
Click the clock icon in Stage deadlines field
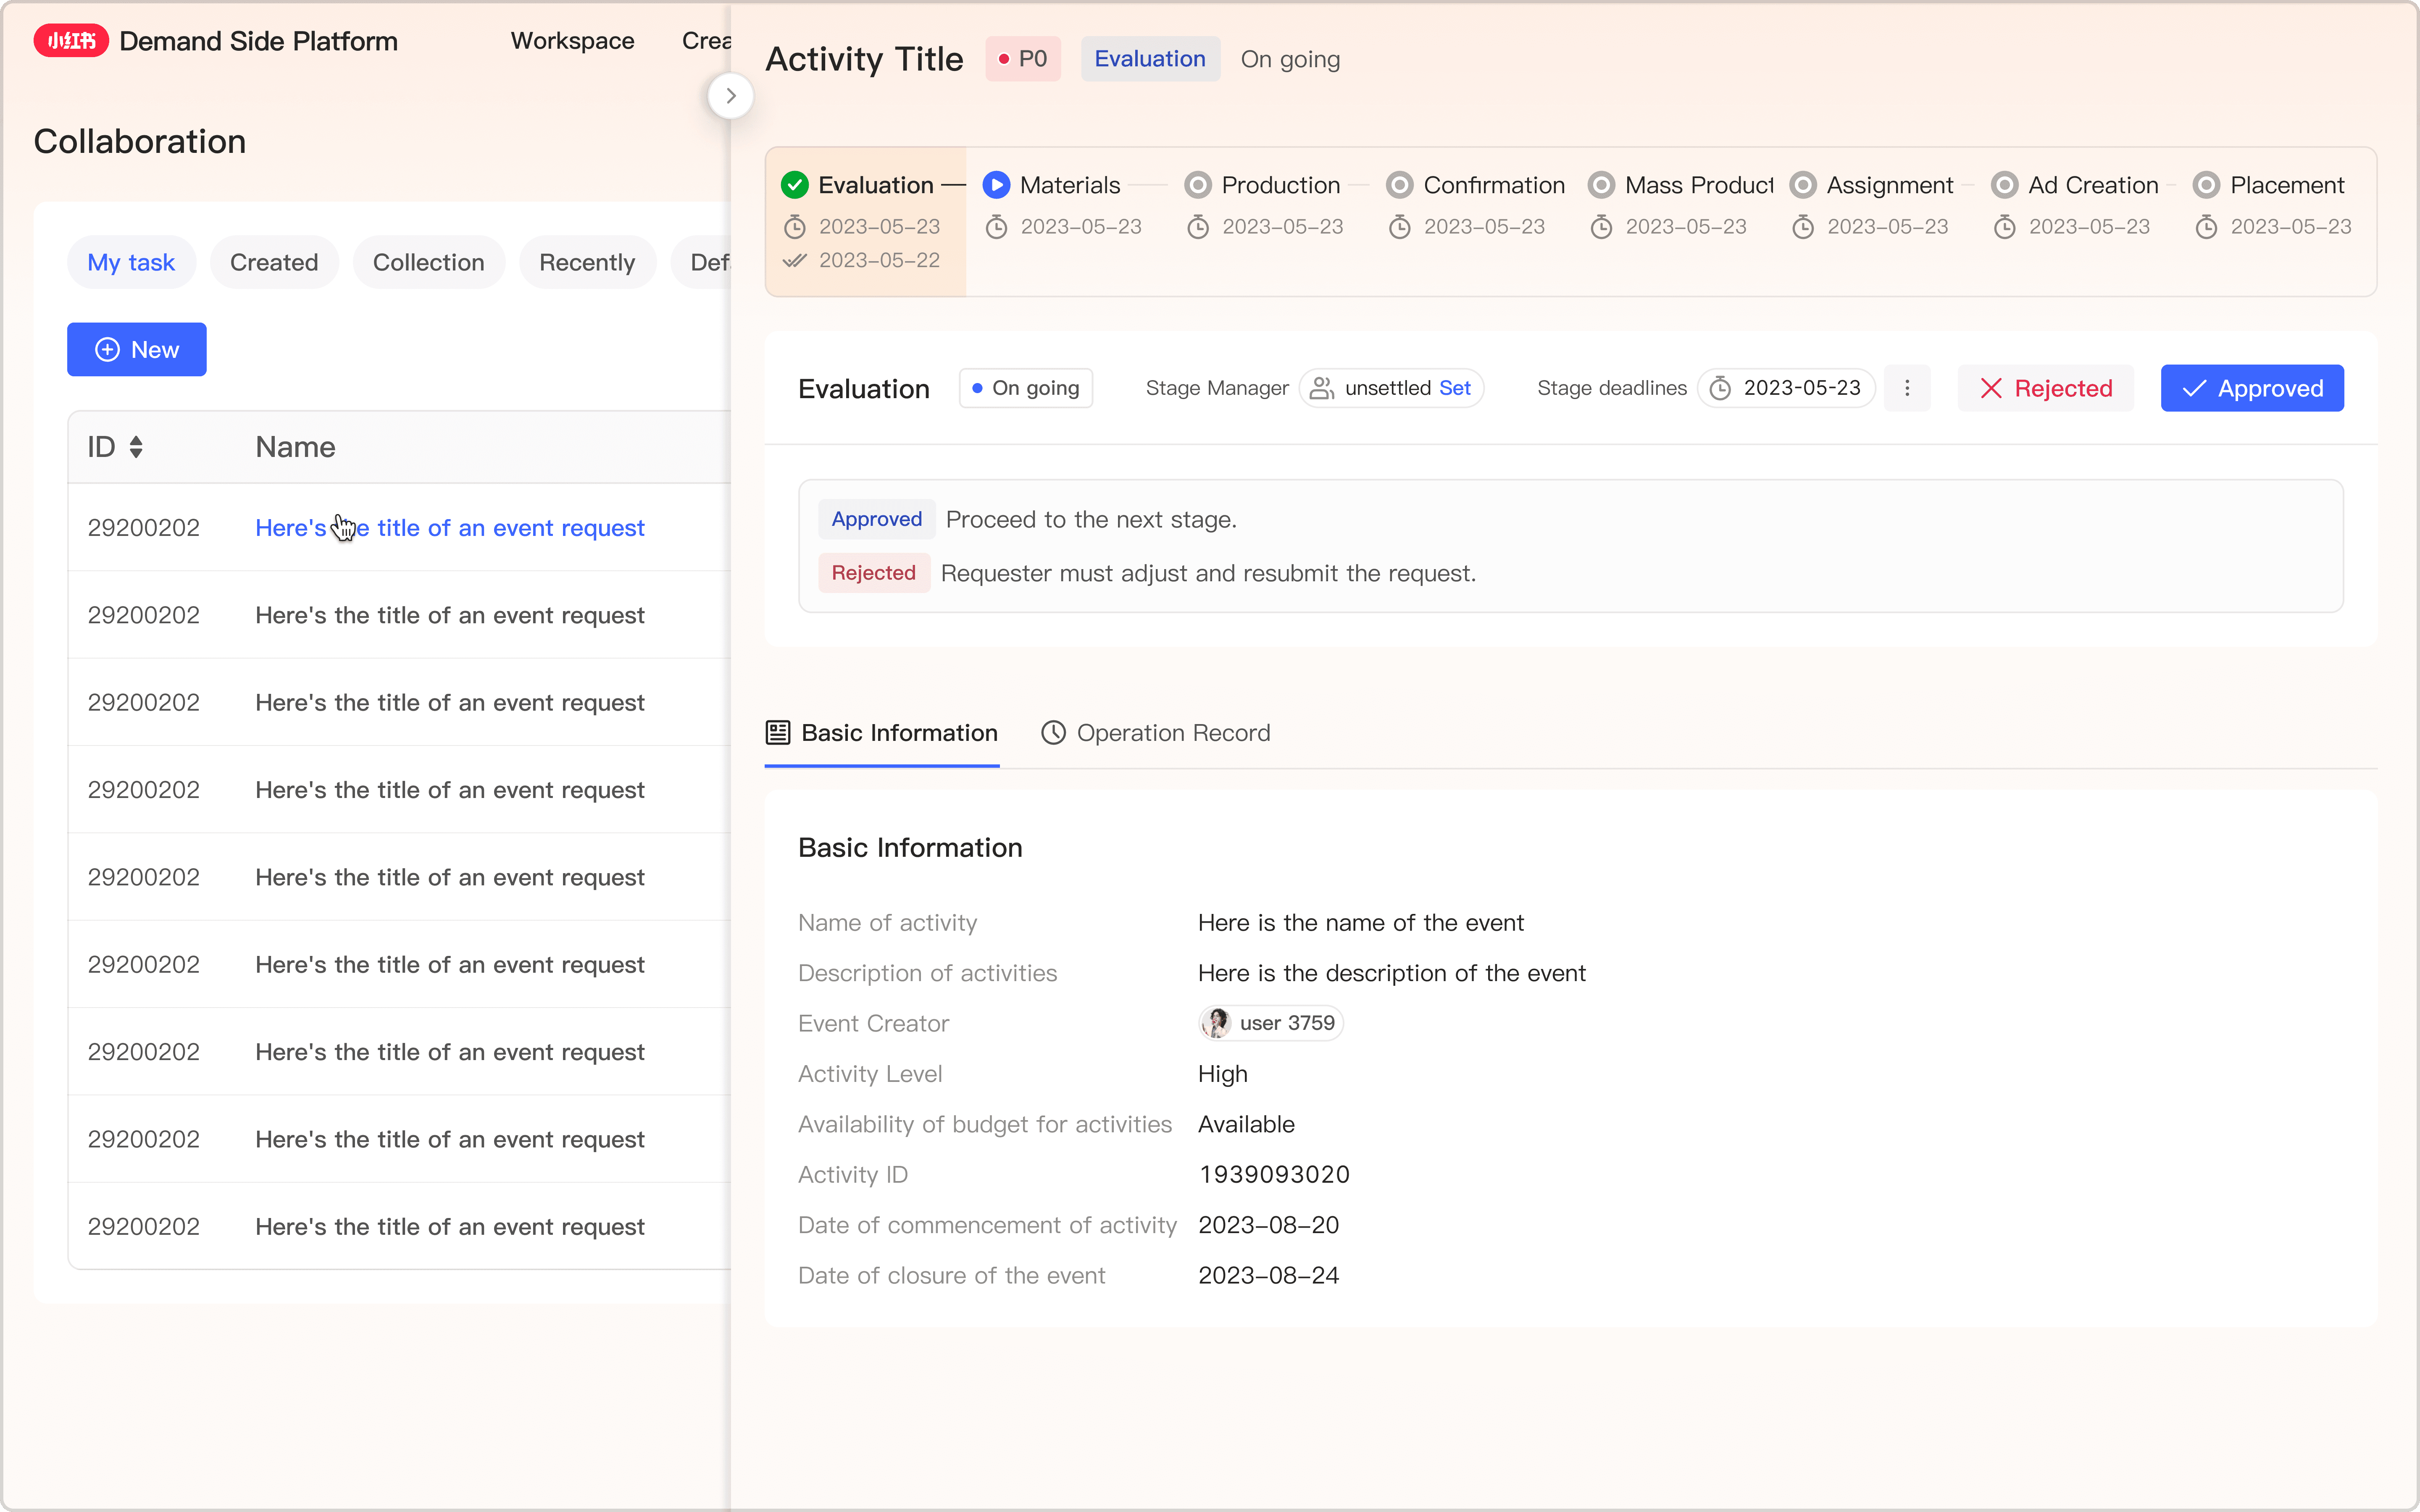click(1720, 388)
